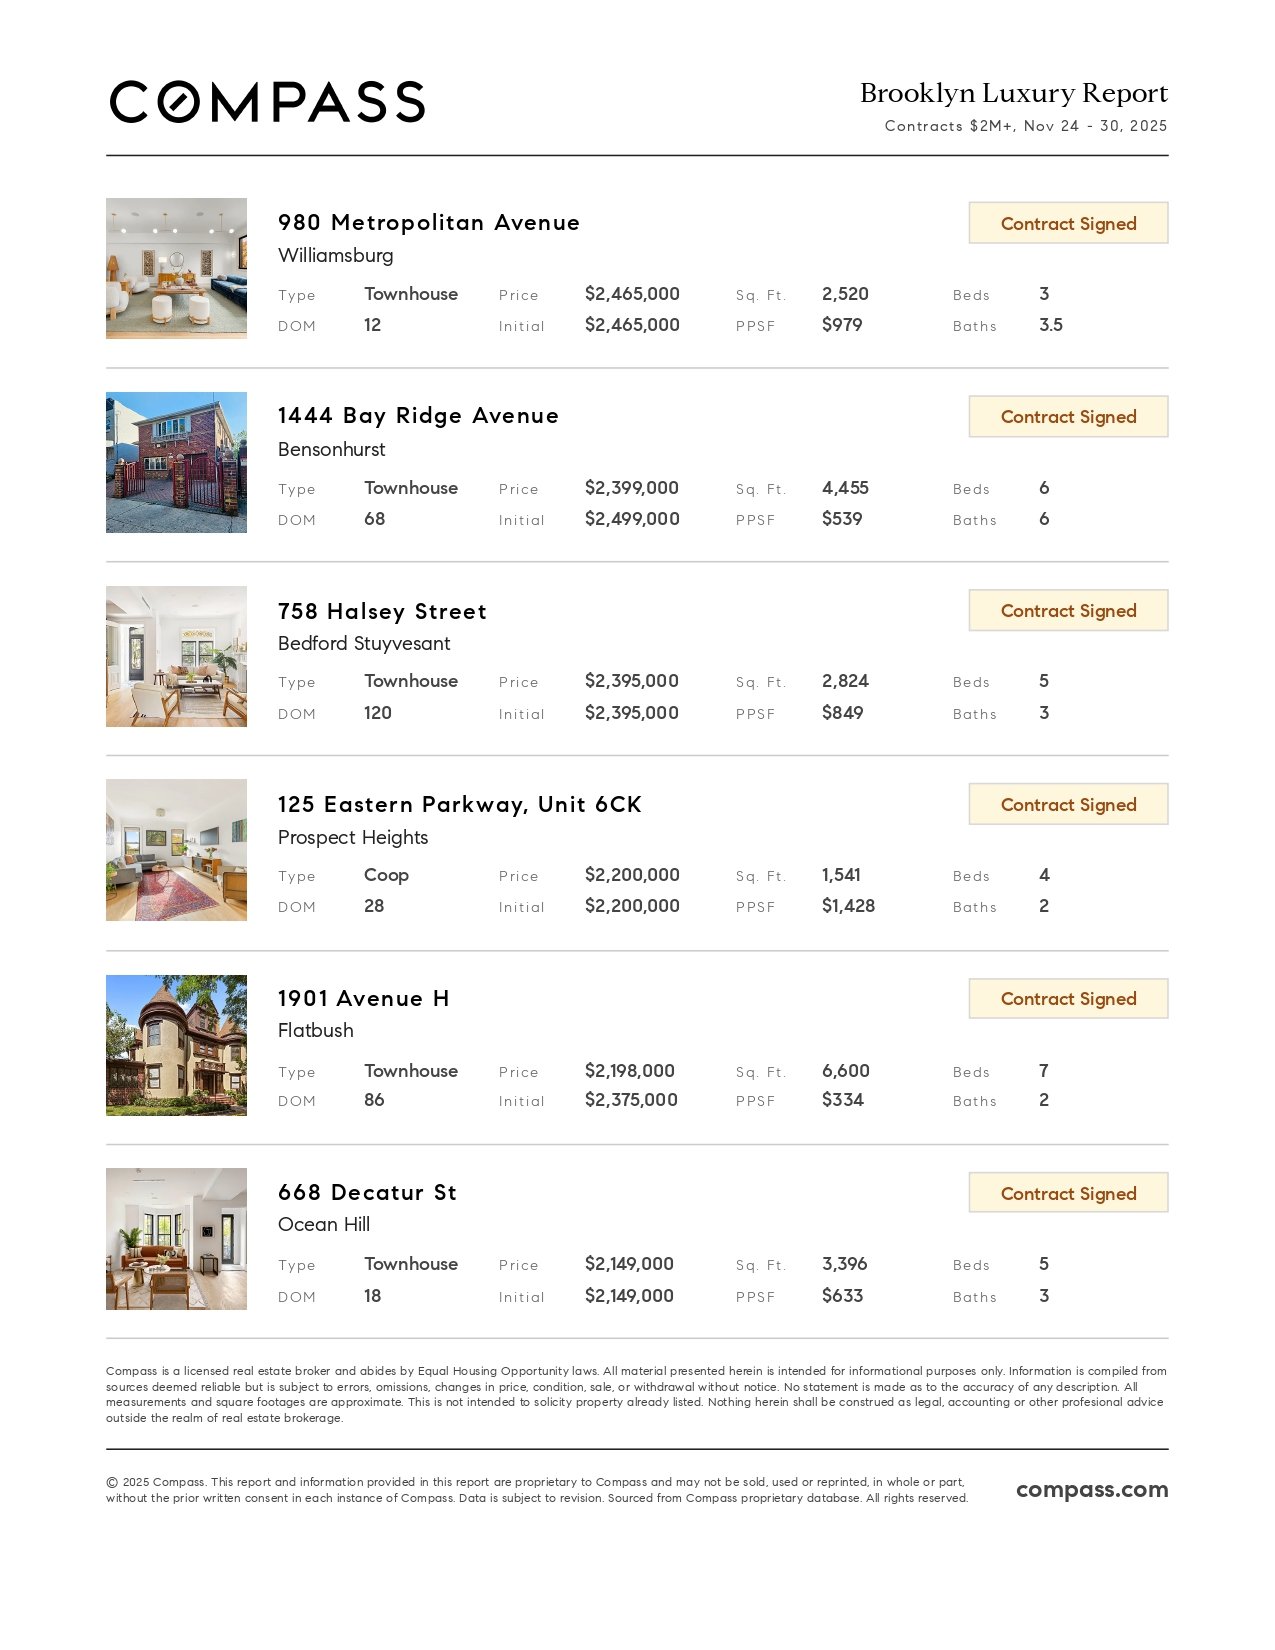Select the 125 Eastern Parkway living room photo

(176, 850)
